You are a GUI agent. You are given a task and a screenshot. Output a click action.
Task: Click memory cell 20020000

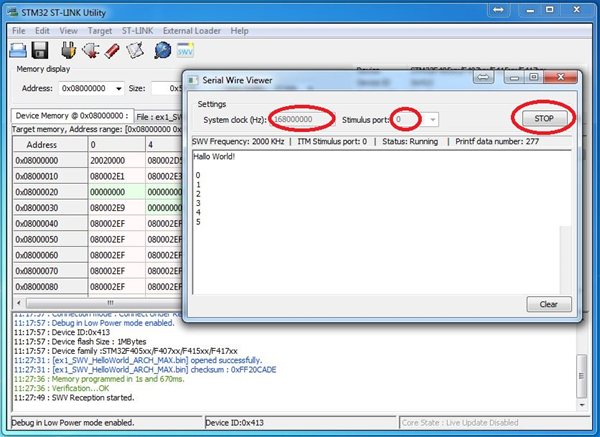coord(117,160)
